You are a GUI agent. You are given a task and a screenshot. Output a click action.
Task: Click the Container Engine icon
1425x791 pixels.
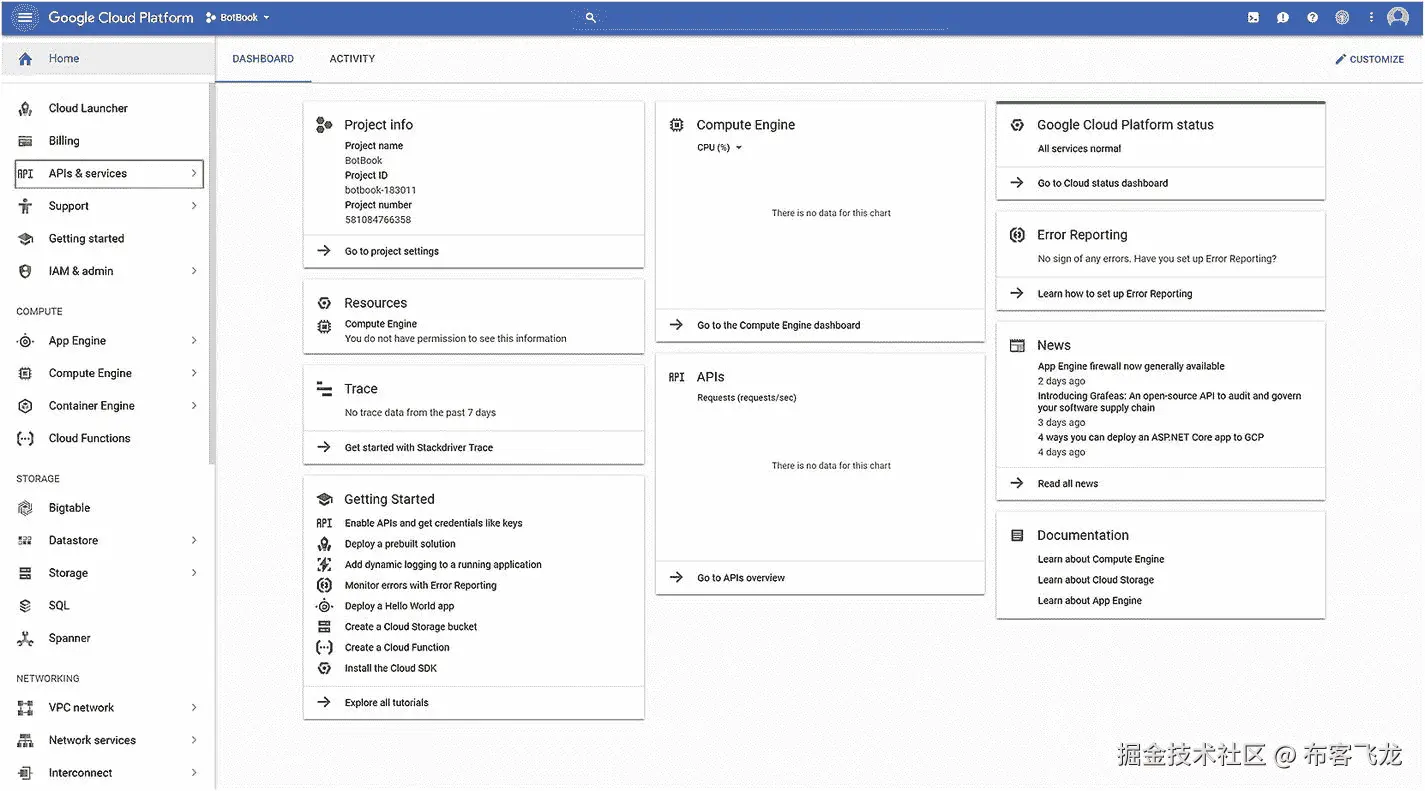(x=26, y=406)
